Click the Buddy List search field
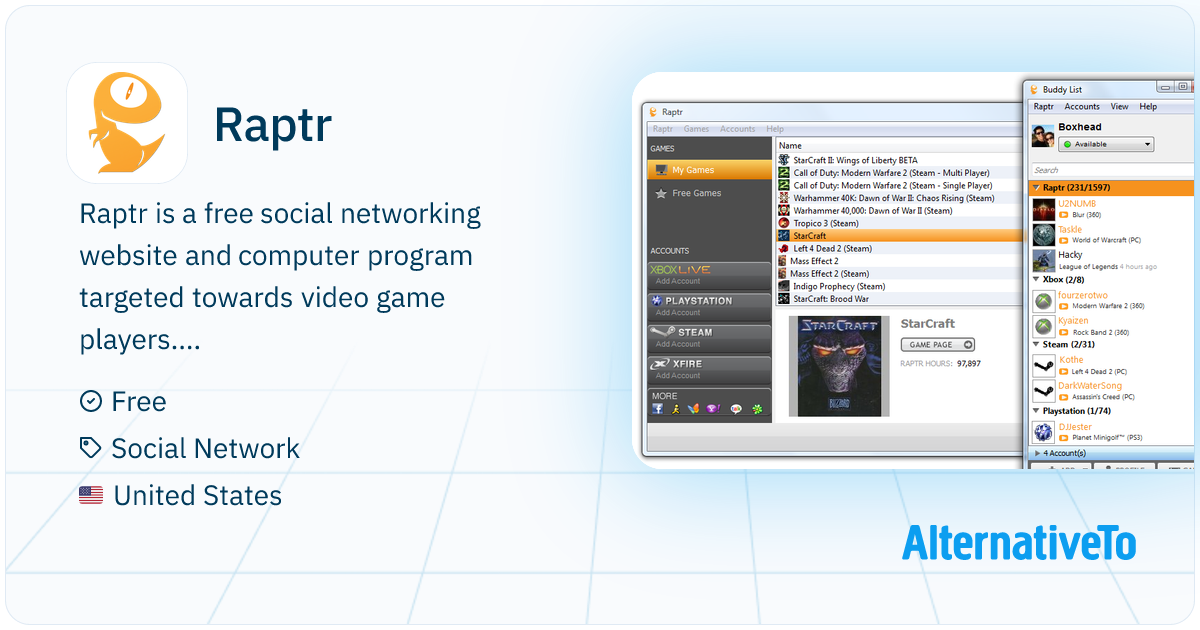 (x=1110, y=170)
